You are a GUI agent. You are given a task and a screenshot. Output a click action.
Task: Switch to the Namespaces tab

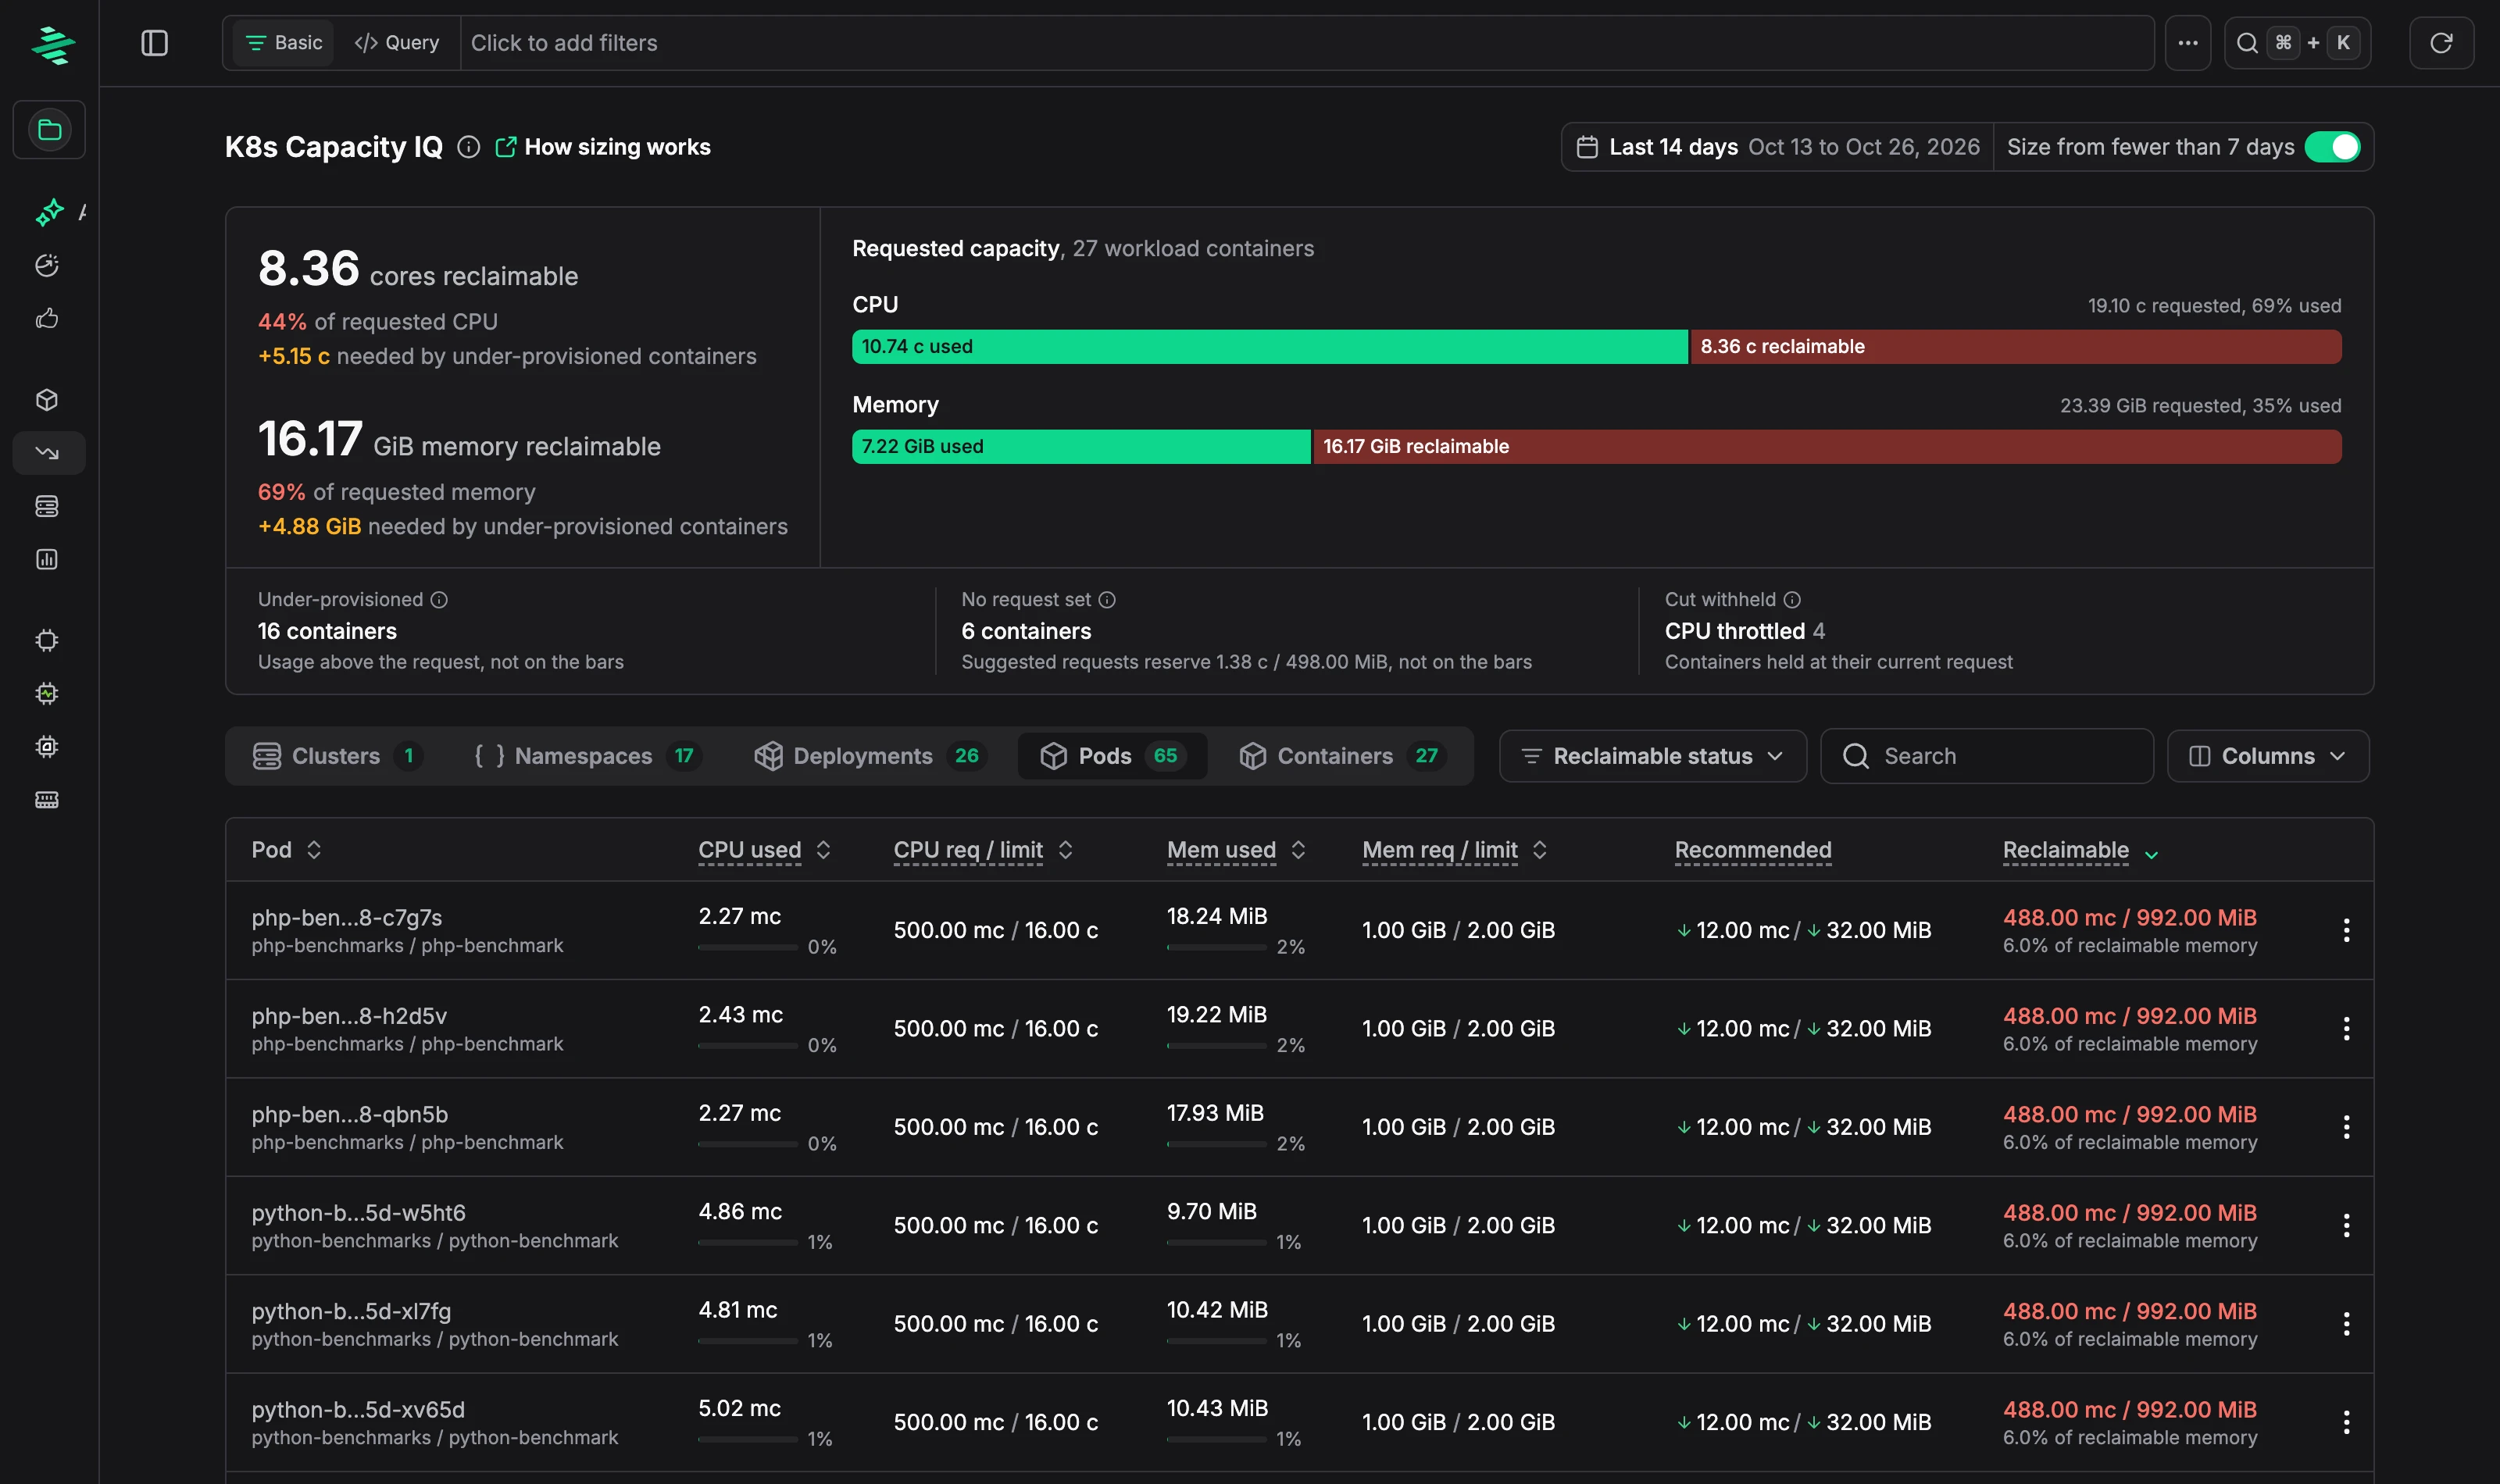pyautogui.click(x=587, y=756)
